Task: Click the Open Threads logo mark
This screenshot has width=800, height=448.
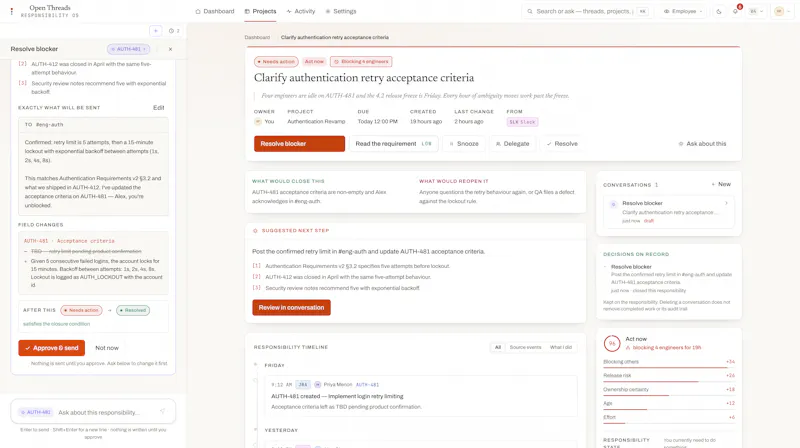Action: point(12,11)
